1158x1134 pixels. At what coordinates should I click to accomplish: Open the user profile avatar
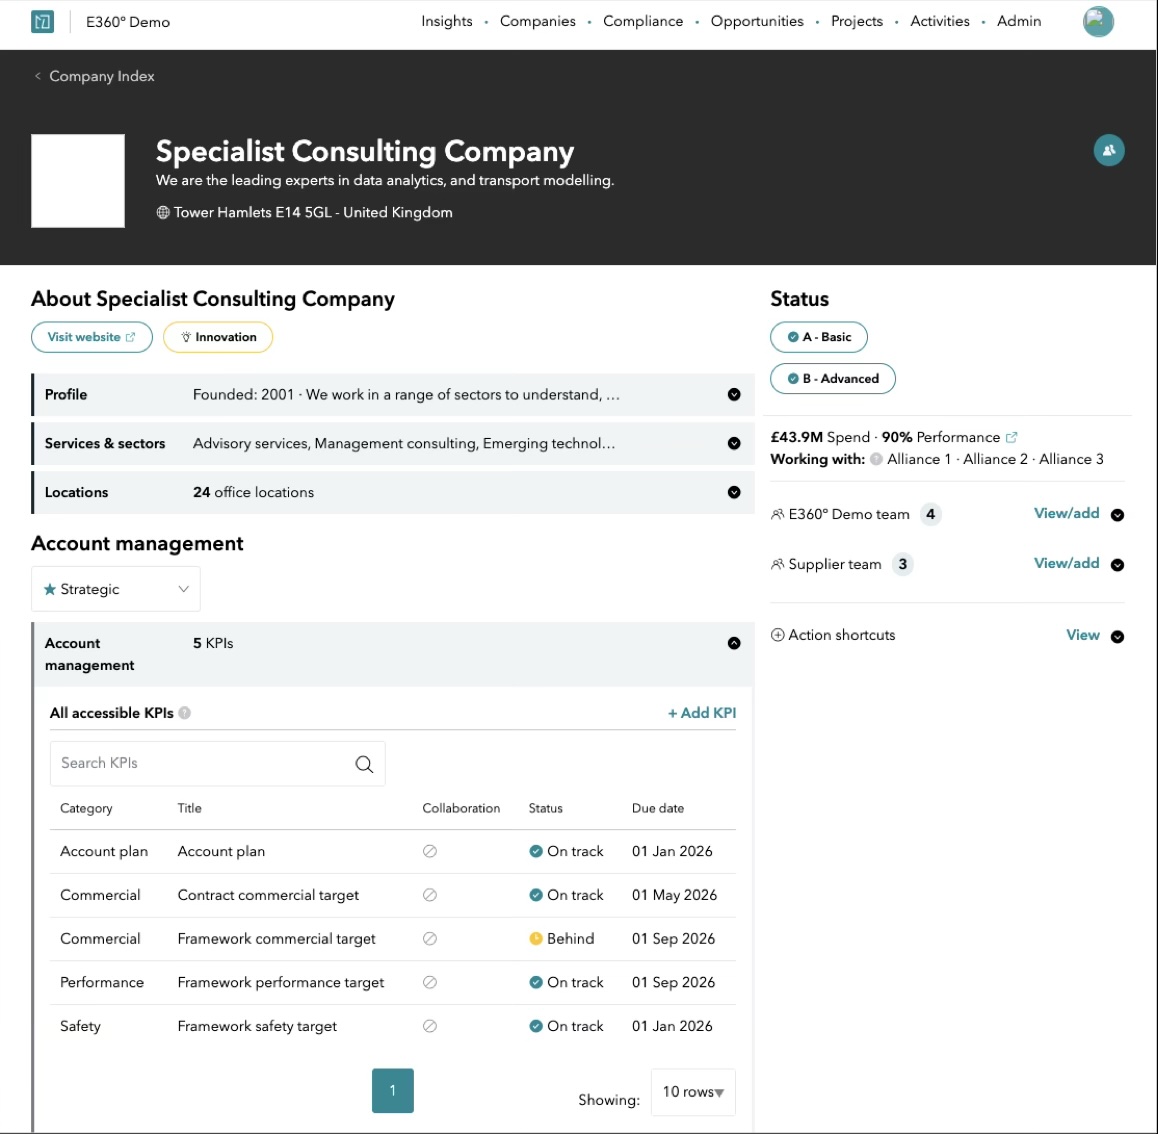click(1097, 21)
